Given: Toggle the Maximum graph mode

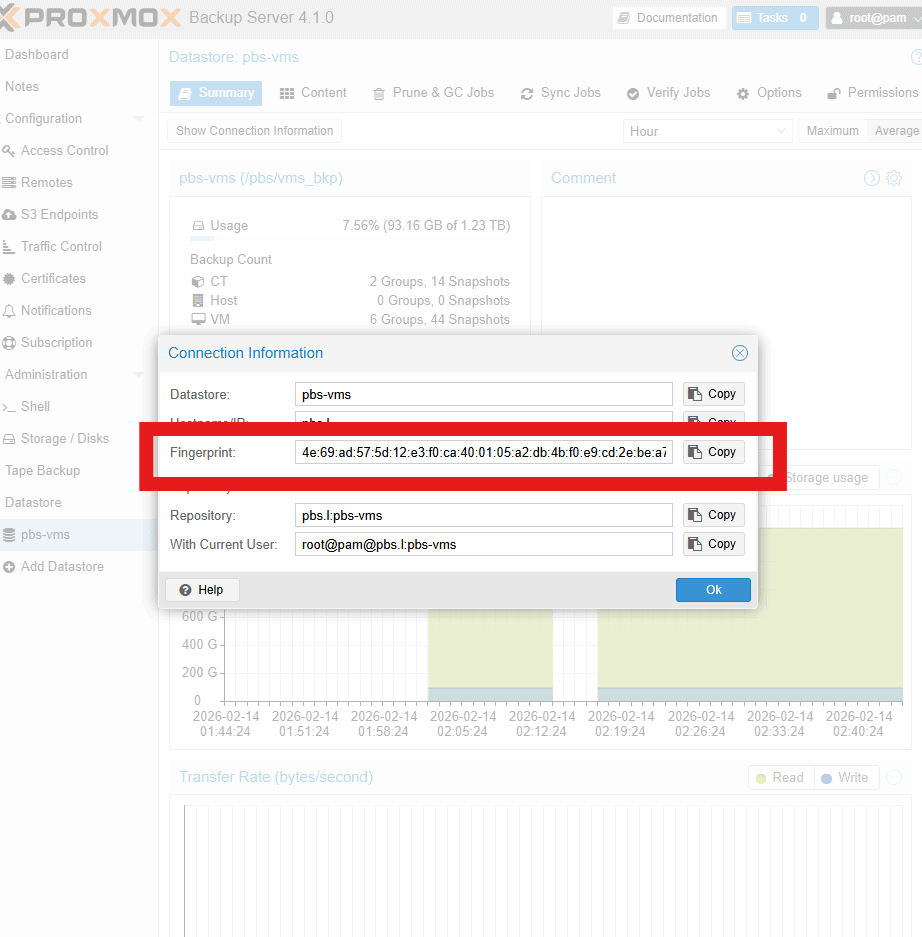Looking at the screenshot, I should (832, 131).
